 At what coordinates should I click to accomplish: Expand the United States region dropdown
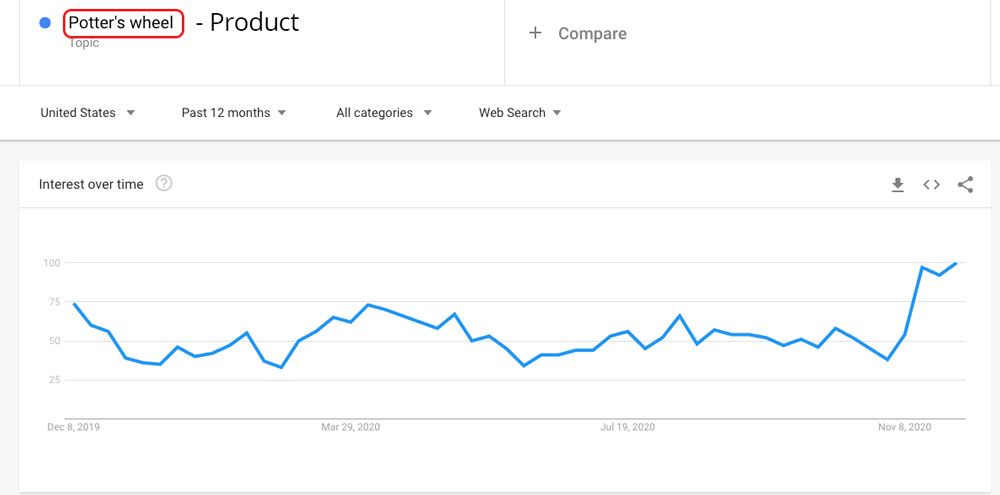click(x=88, y=113)
